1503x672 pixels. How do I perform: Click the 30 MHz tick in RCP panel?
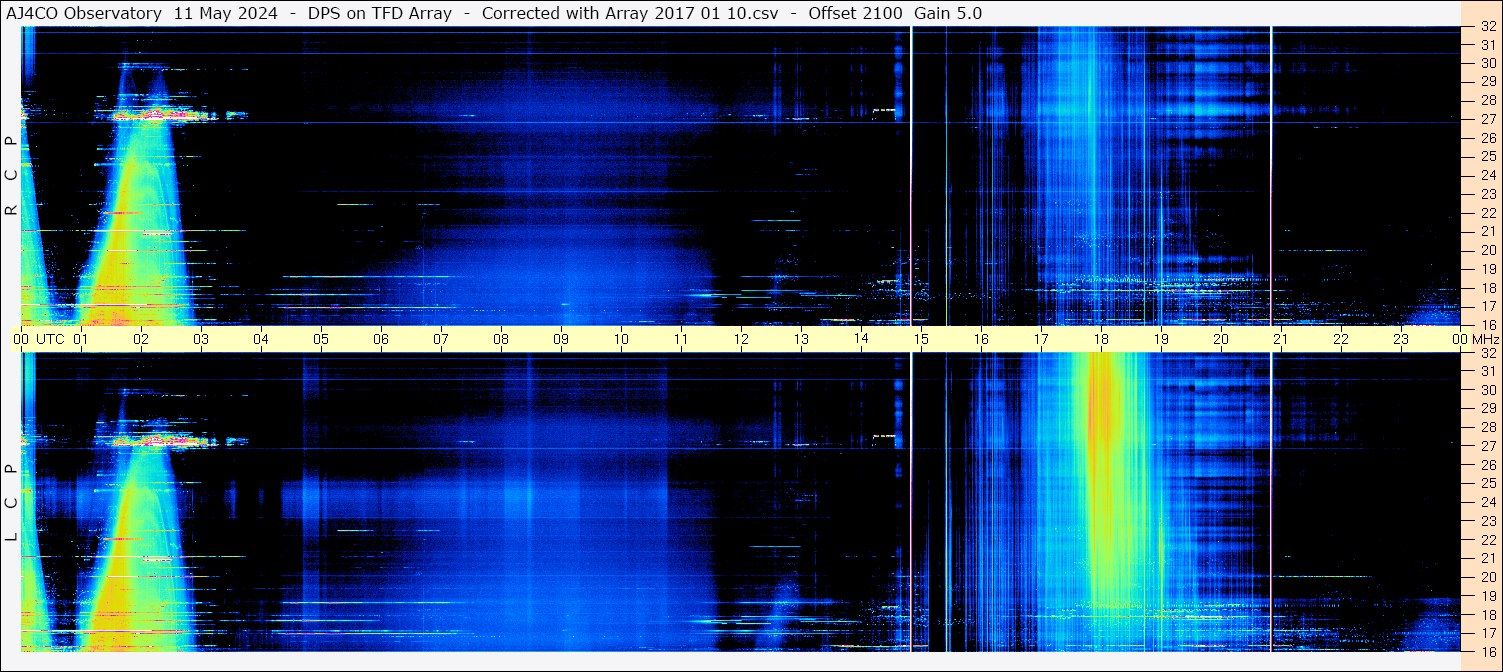point(1487,63)
